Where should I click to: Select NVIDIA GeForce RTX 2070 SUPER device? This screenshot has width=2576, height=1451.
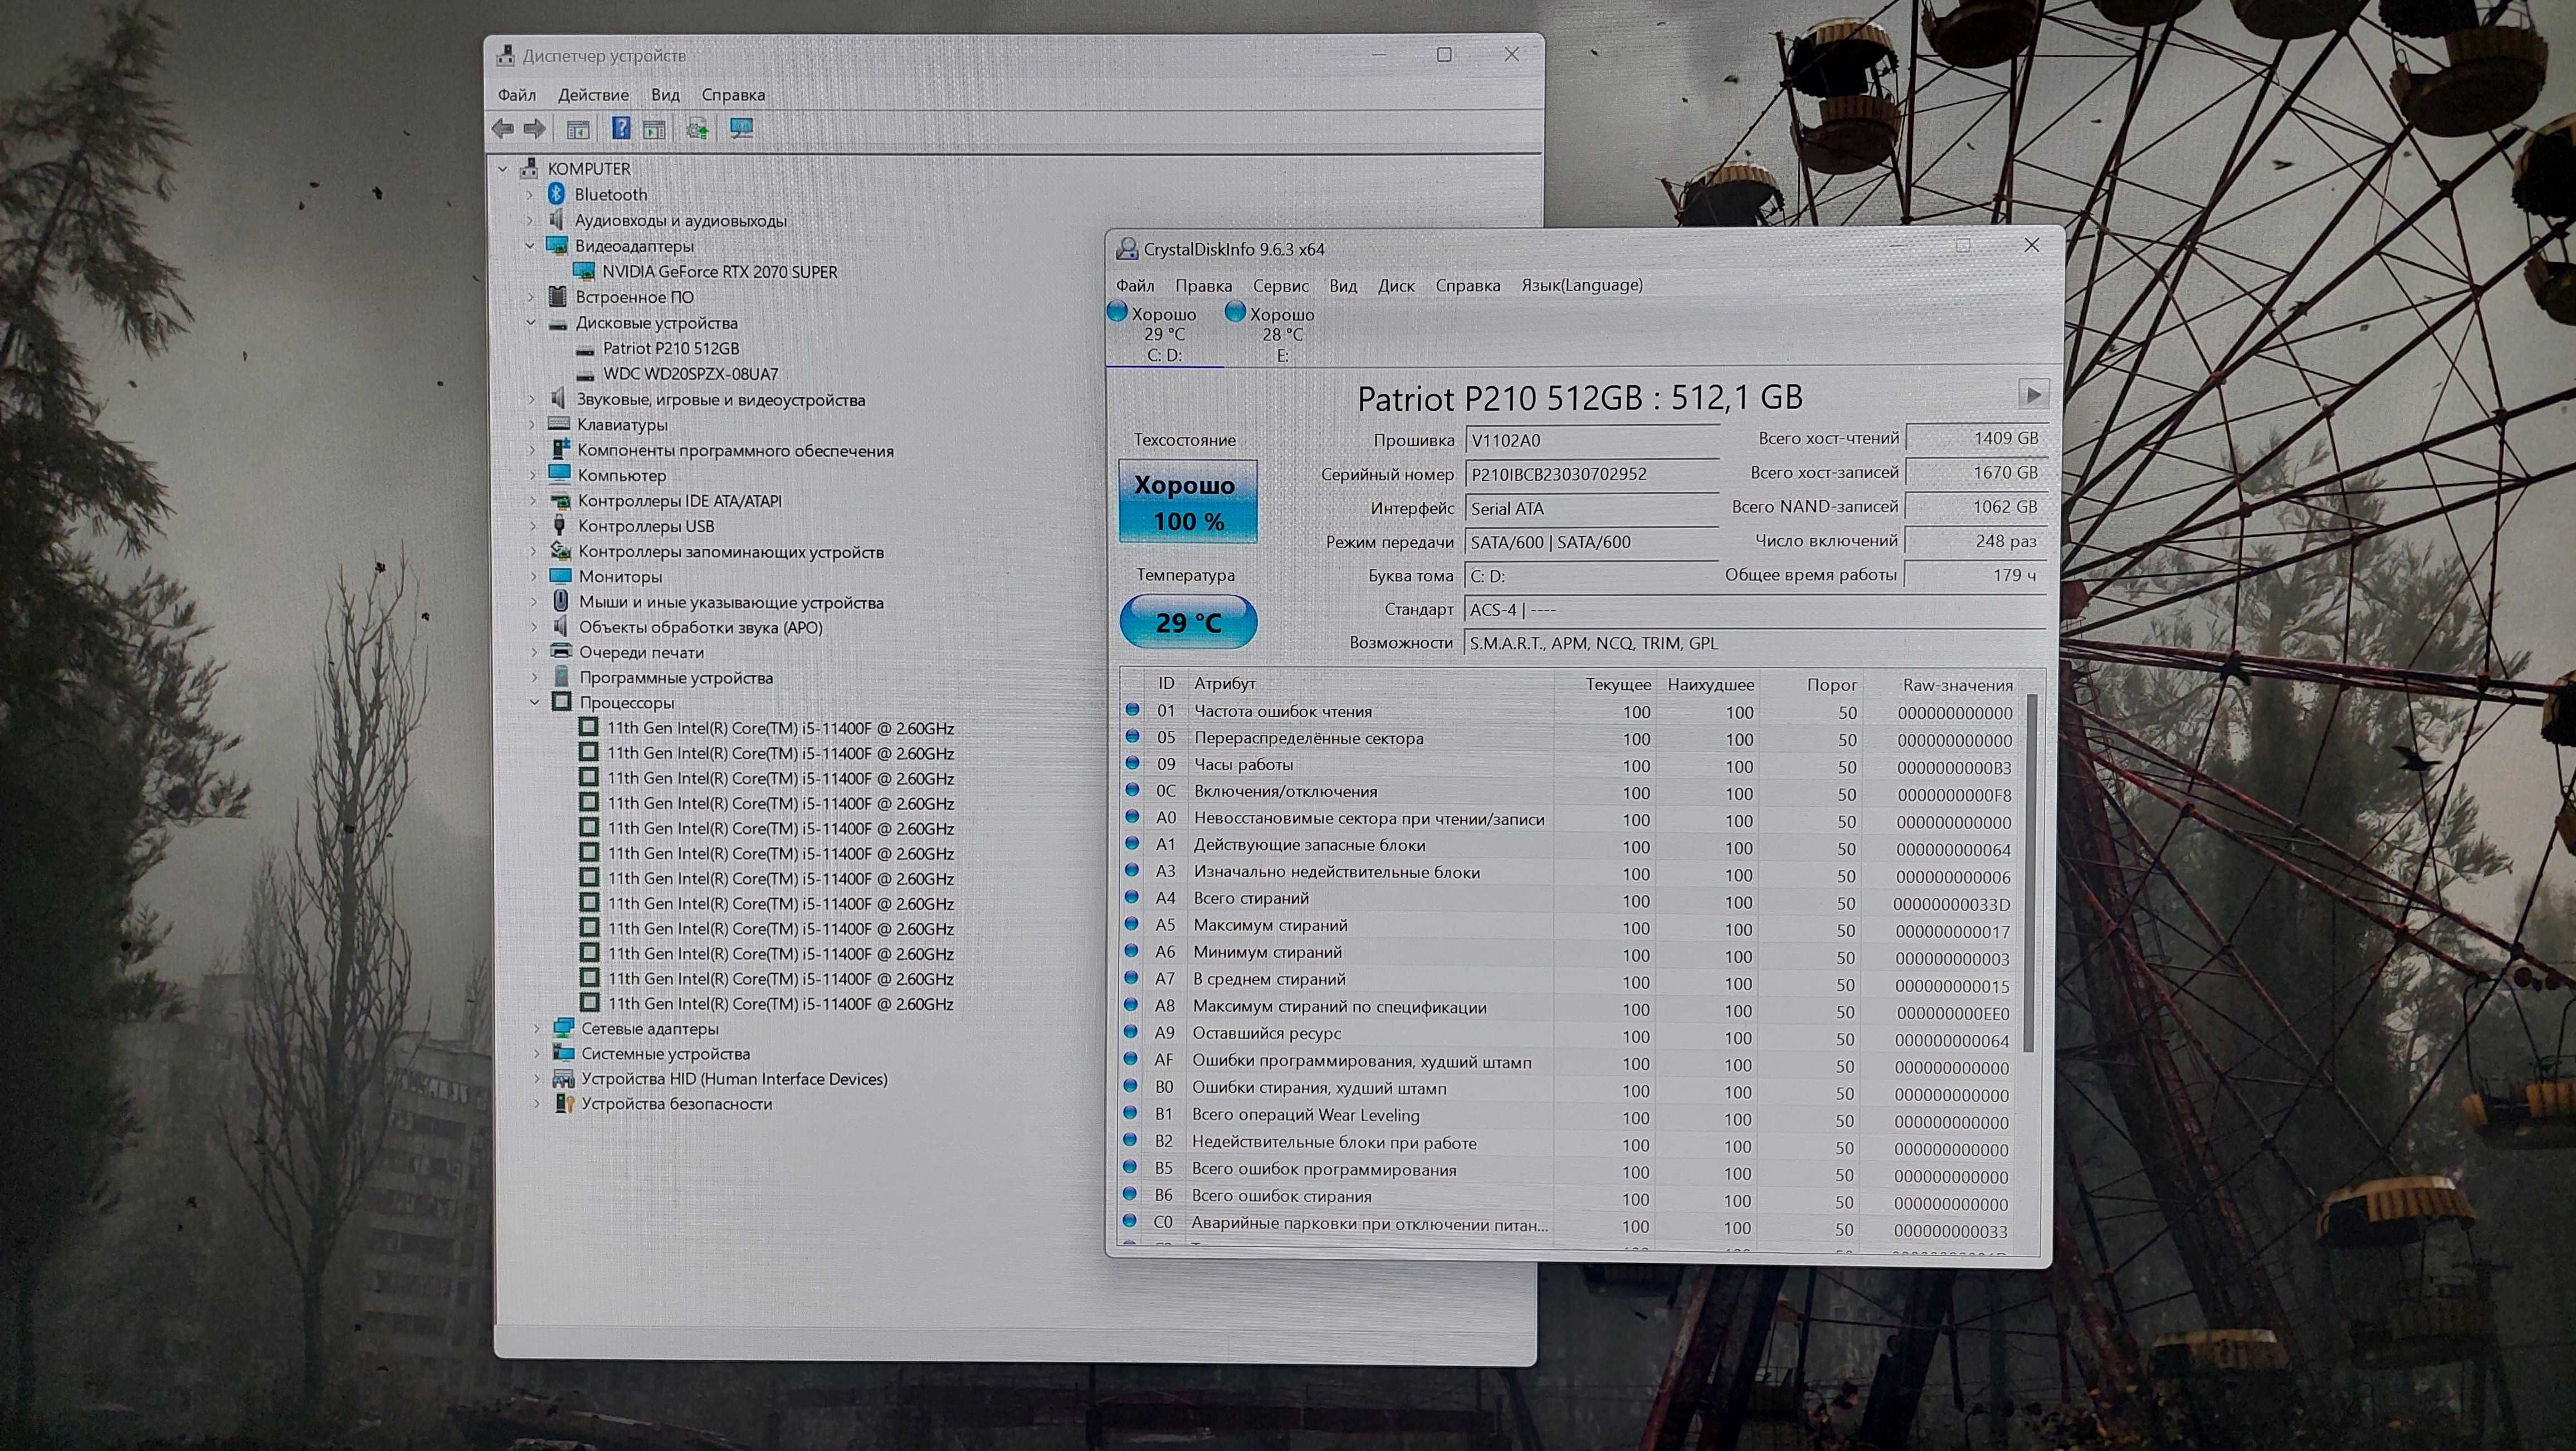(719, 271)
